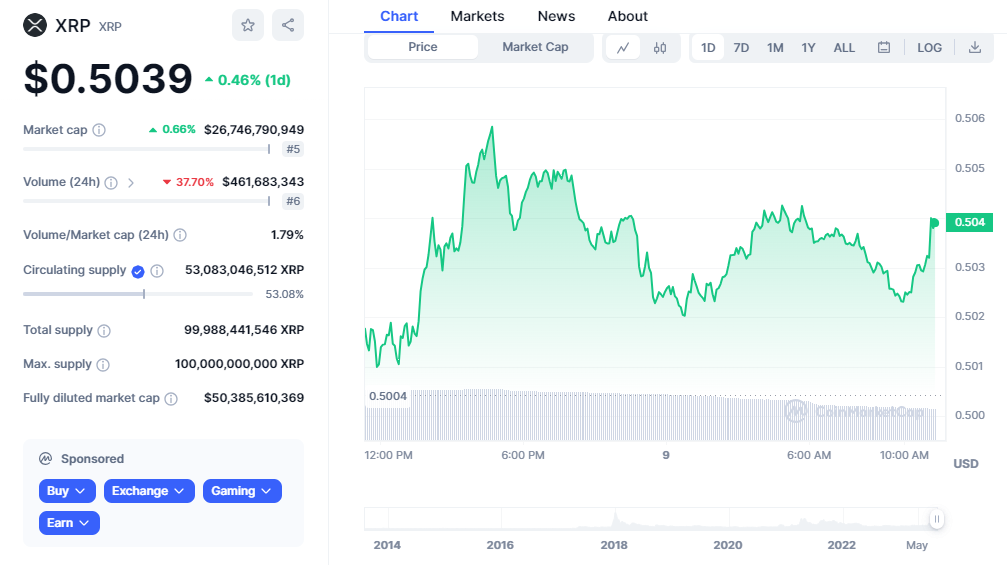
Task: Toggle LOG scale on the chart
Action: (929, 48)
